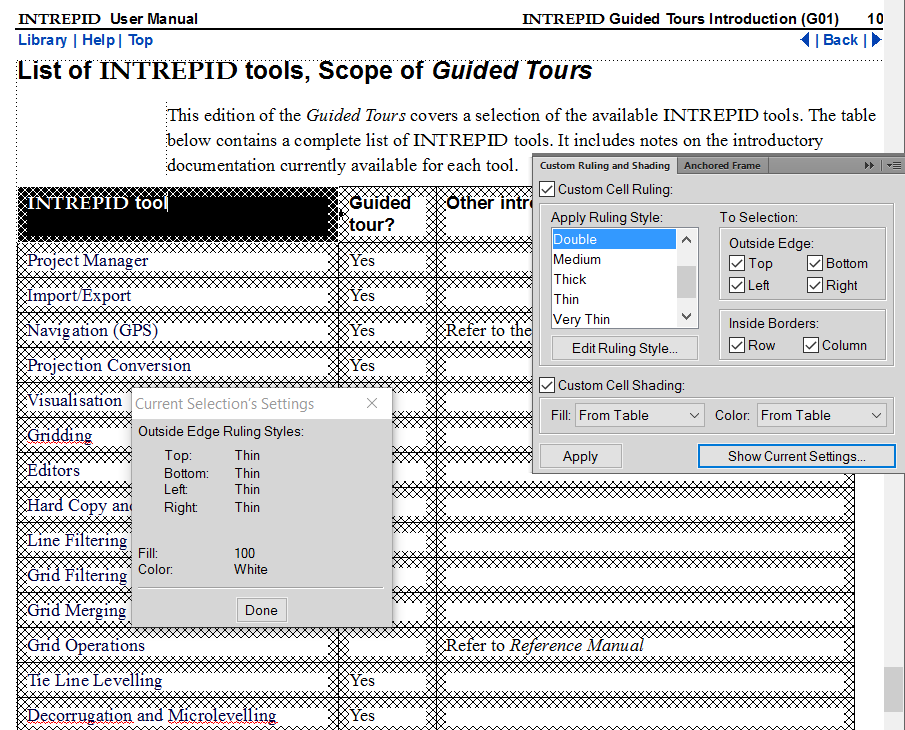Click the Import/Export table cell
Screen dimensions: 905x730
[x=178, y=295]
